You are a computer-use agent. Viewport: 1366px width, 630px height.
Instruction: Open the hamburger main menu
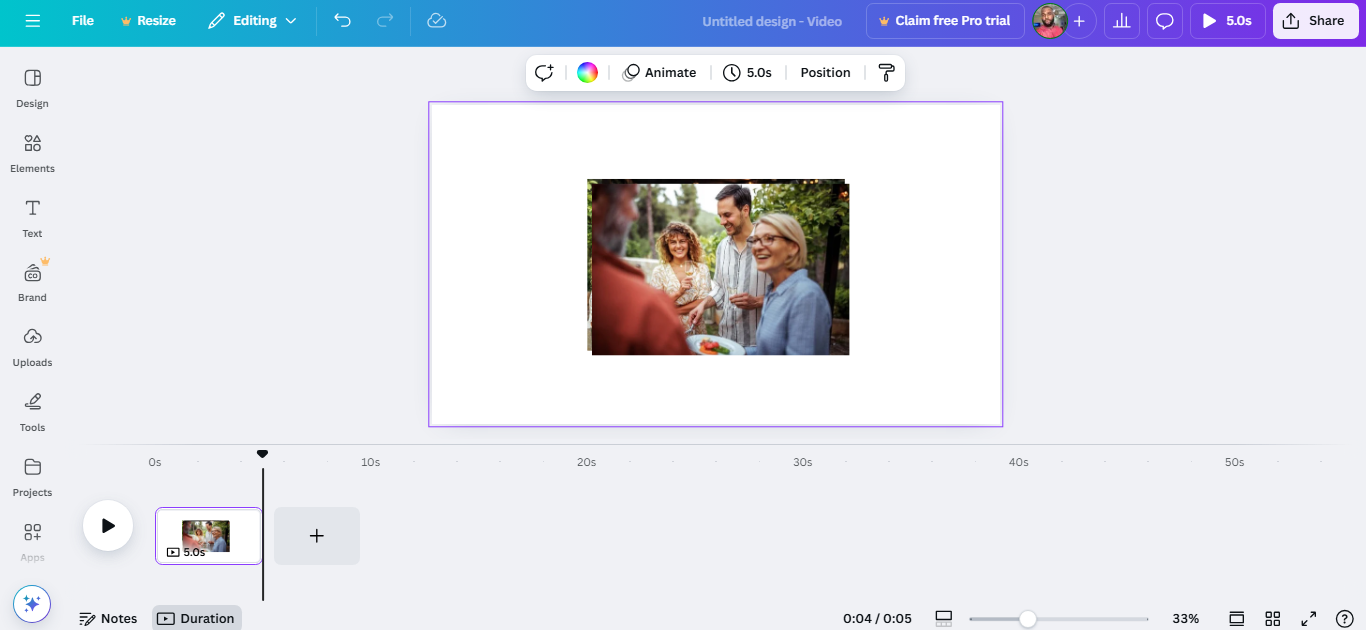click(x=33, y=20)
